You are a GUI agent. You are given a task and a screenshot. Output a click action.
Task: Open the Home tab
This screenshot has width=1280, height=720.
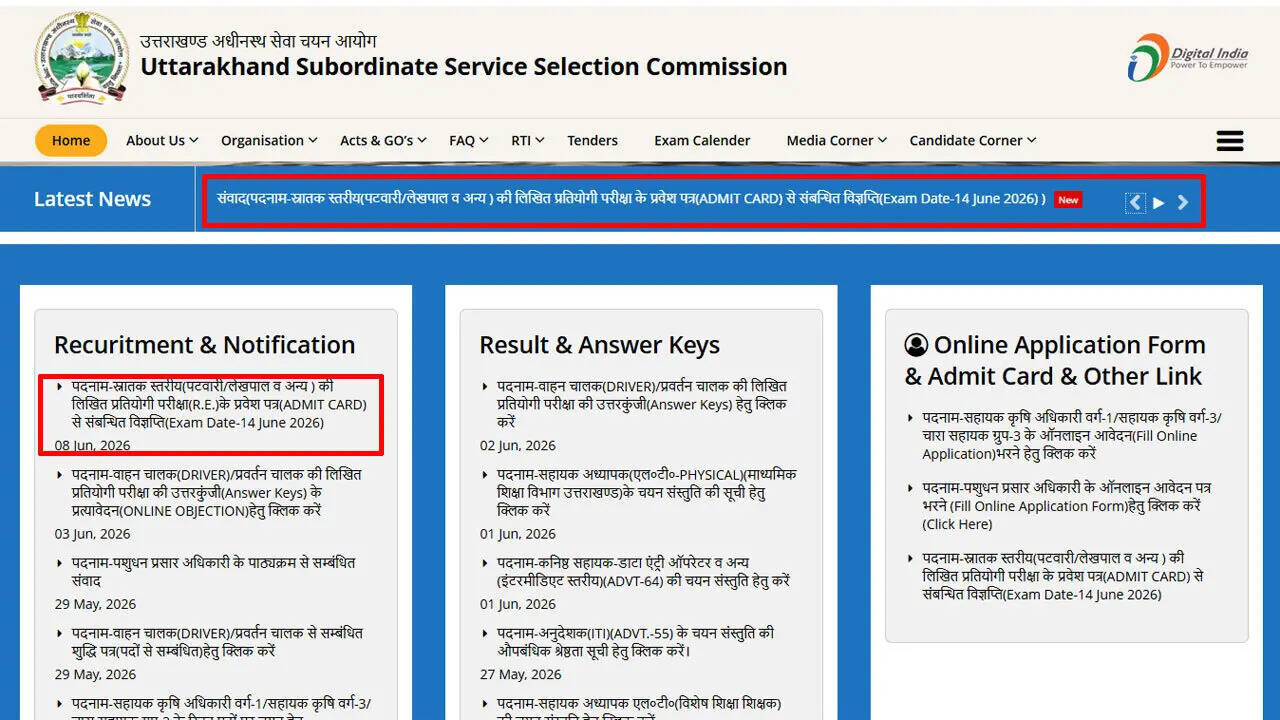[71, 140]
